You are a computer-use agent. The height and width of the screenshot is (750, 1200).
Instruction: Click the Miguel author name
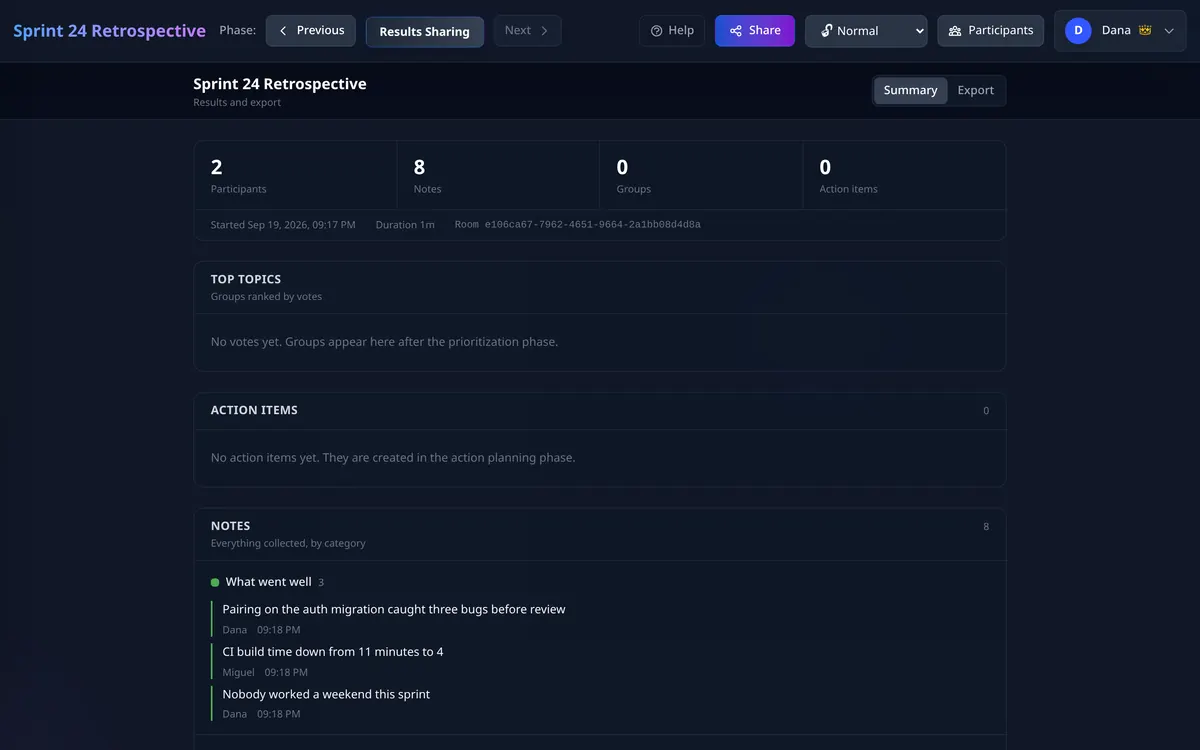point(238,673)
